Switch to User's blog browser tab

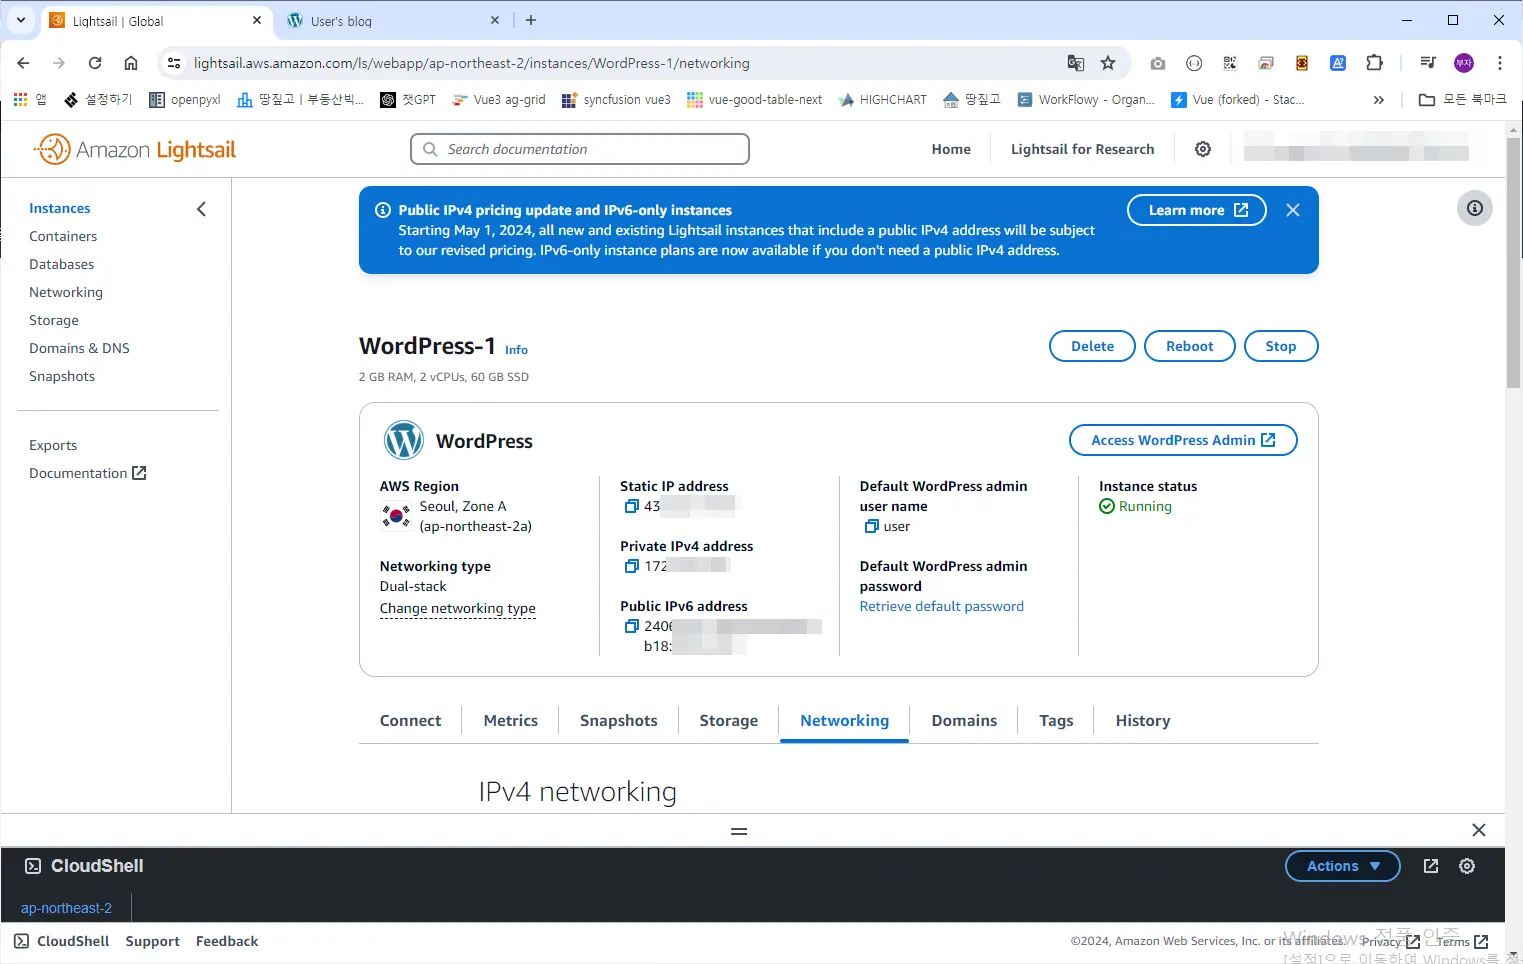pos(393,21)
